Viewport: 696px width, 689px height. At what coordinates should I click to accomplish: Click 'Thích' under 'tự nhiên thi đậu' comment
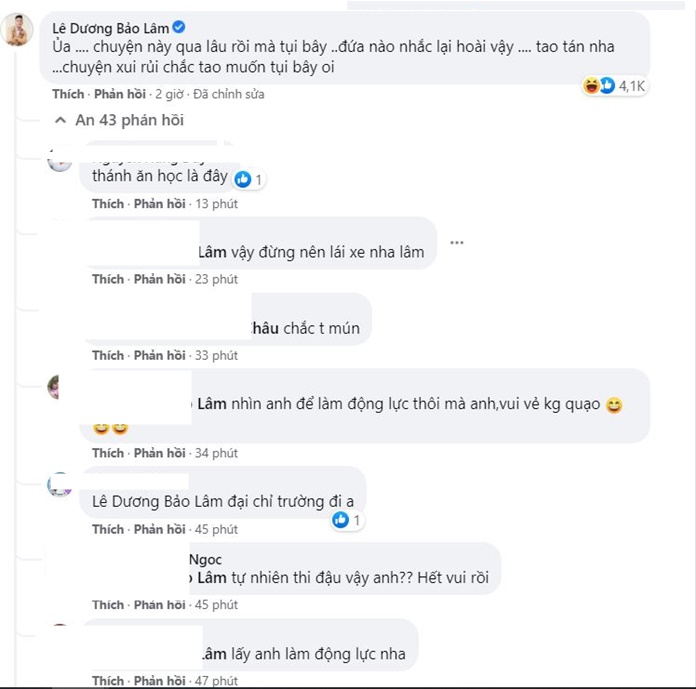[x=107, y=605]
